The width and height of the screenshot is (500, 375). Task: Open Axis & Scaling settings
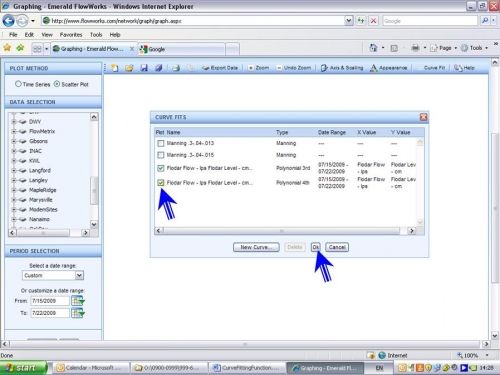click(342, 68)
